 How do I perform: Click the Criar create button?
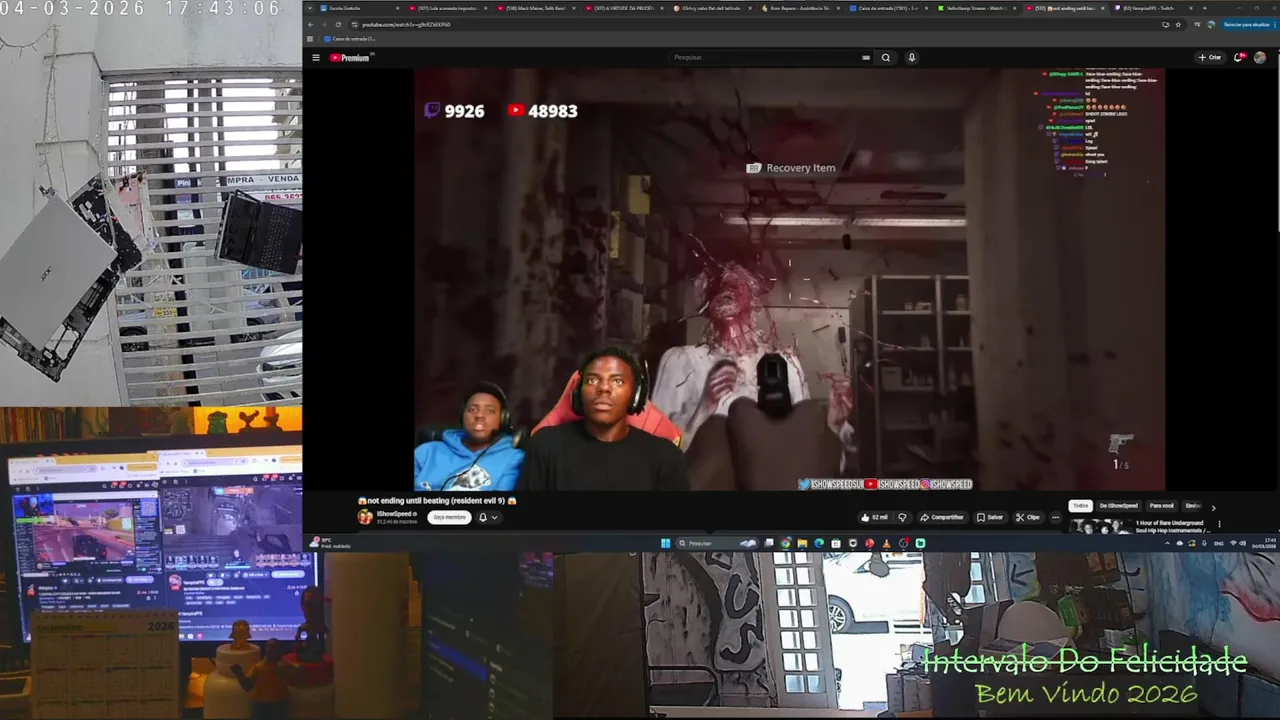pos(1210,57)
